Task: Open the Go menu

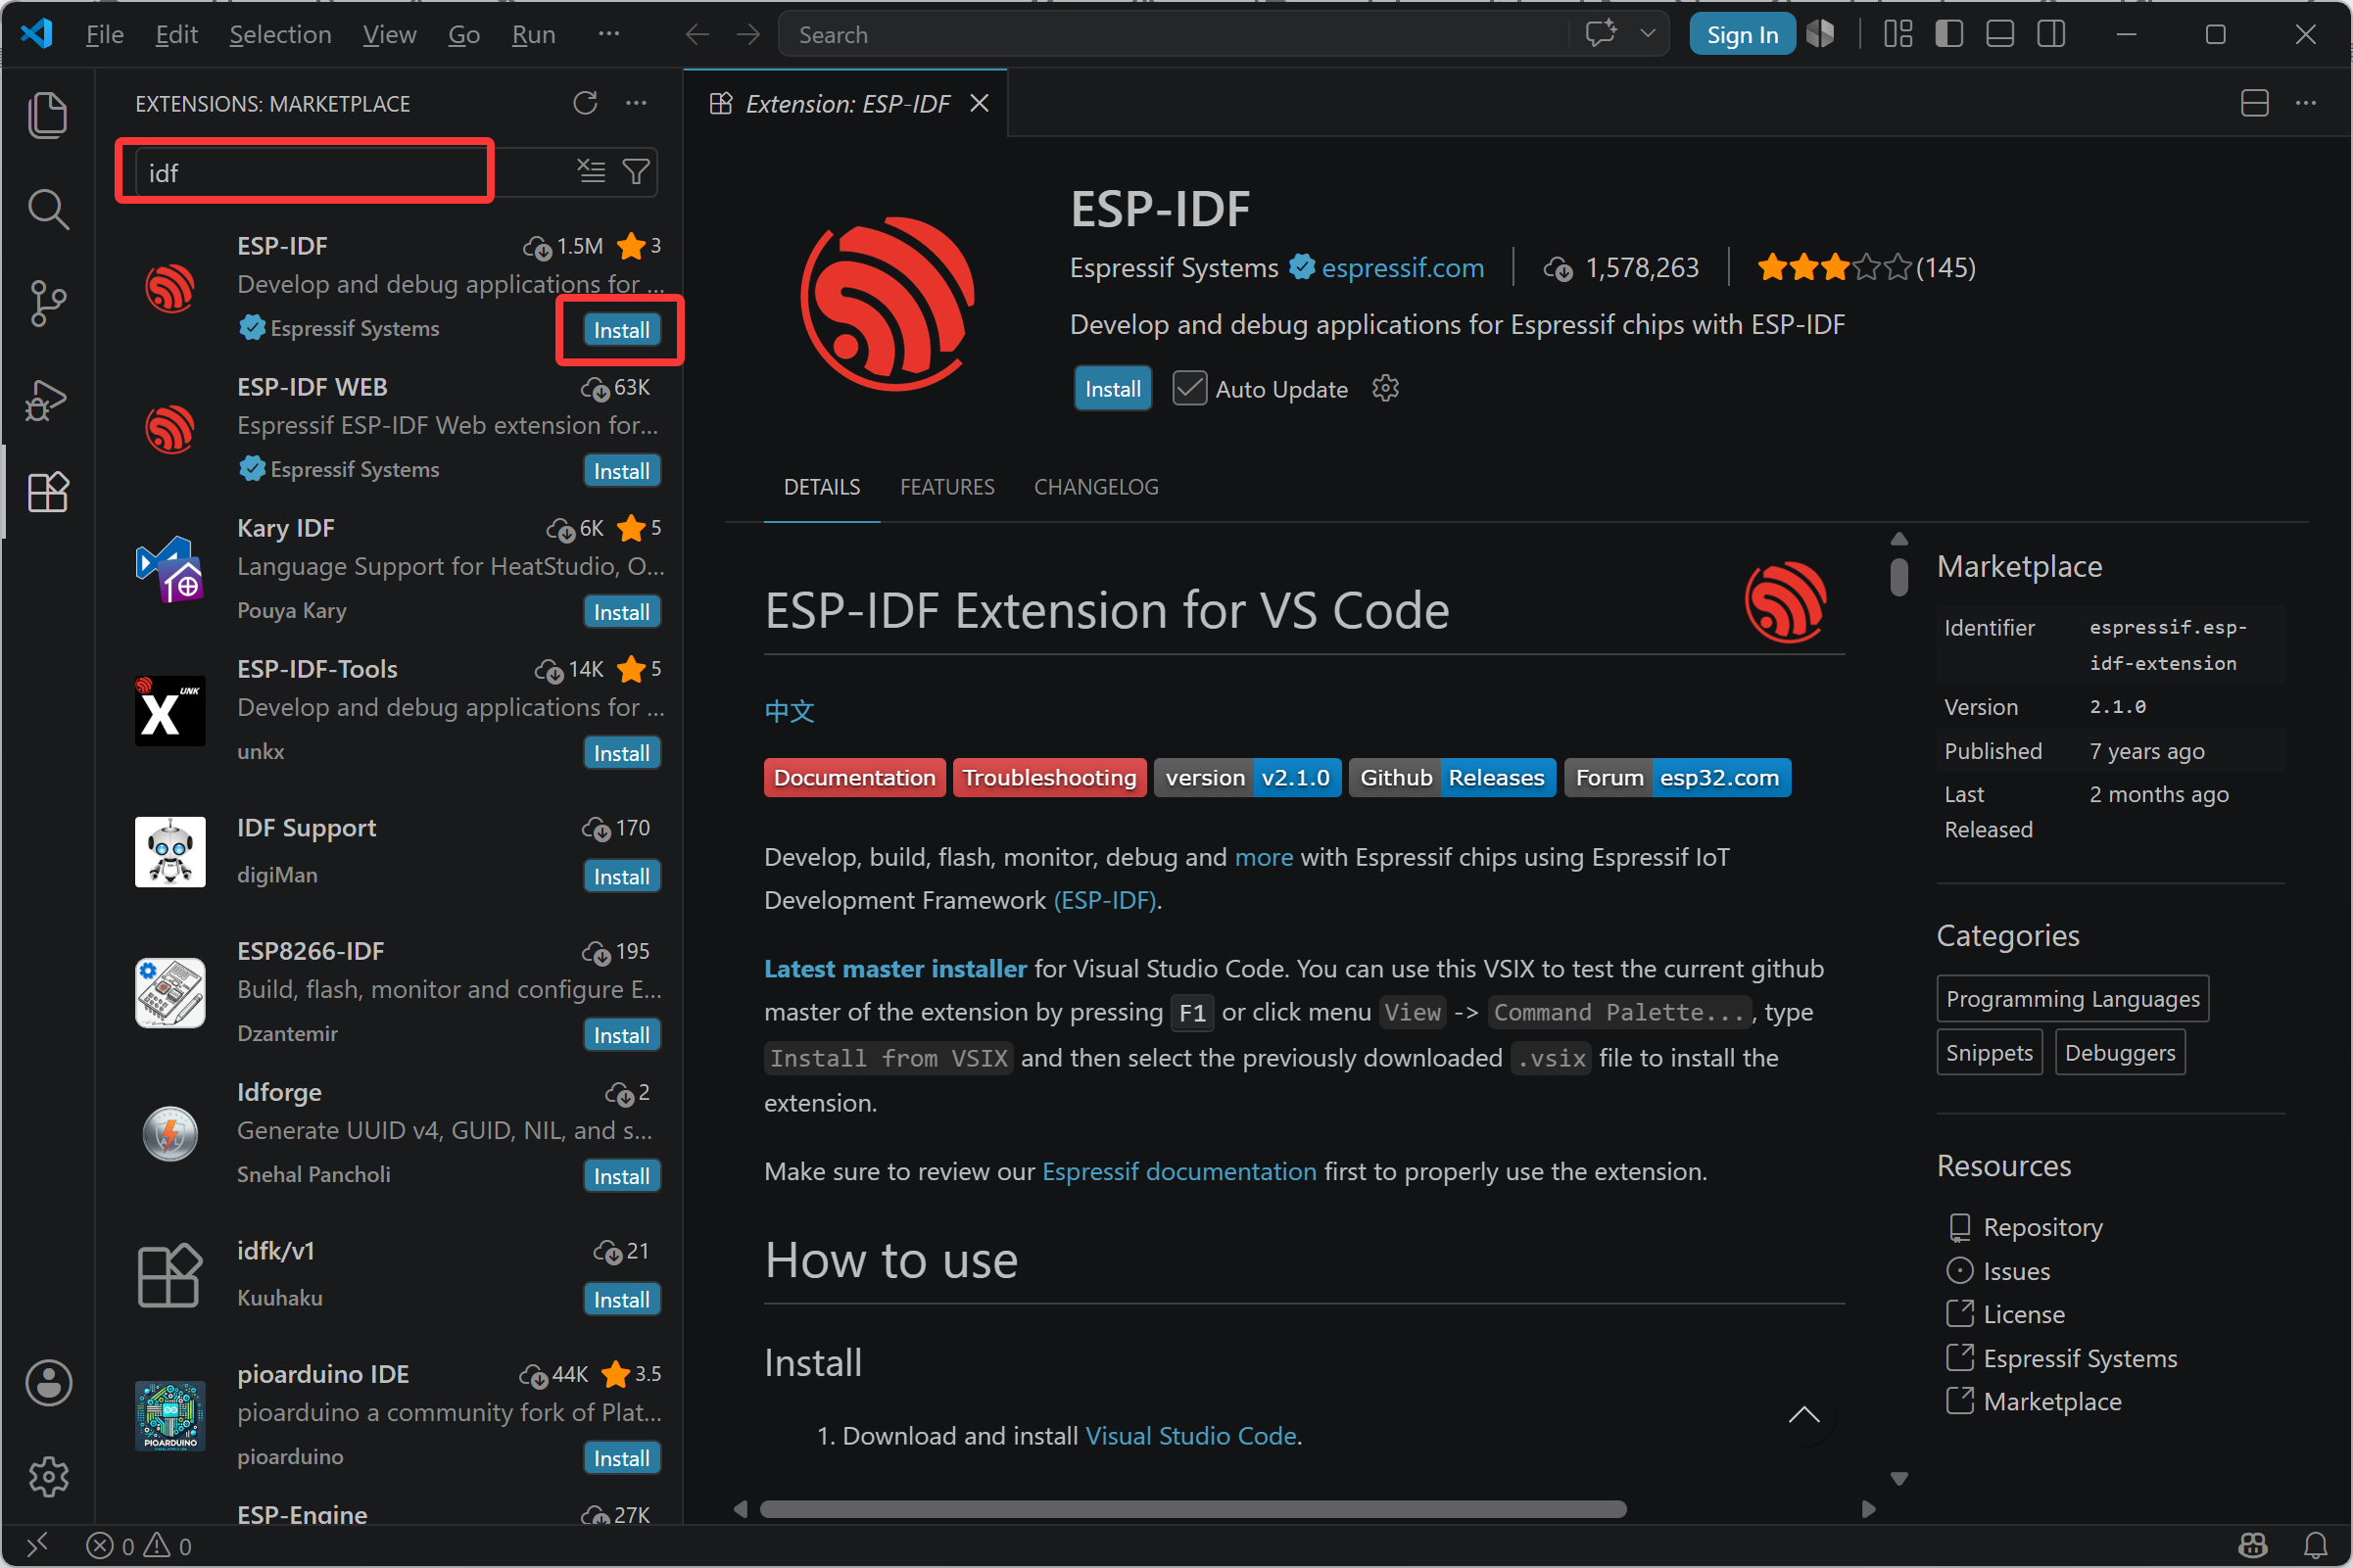Action: click(464, 35)
